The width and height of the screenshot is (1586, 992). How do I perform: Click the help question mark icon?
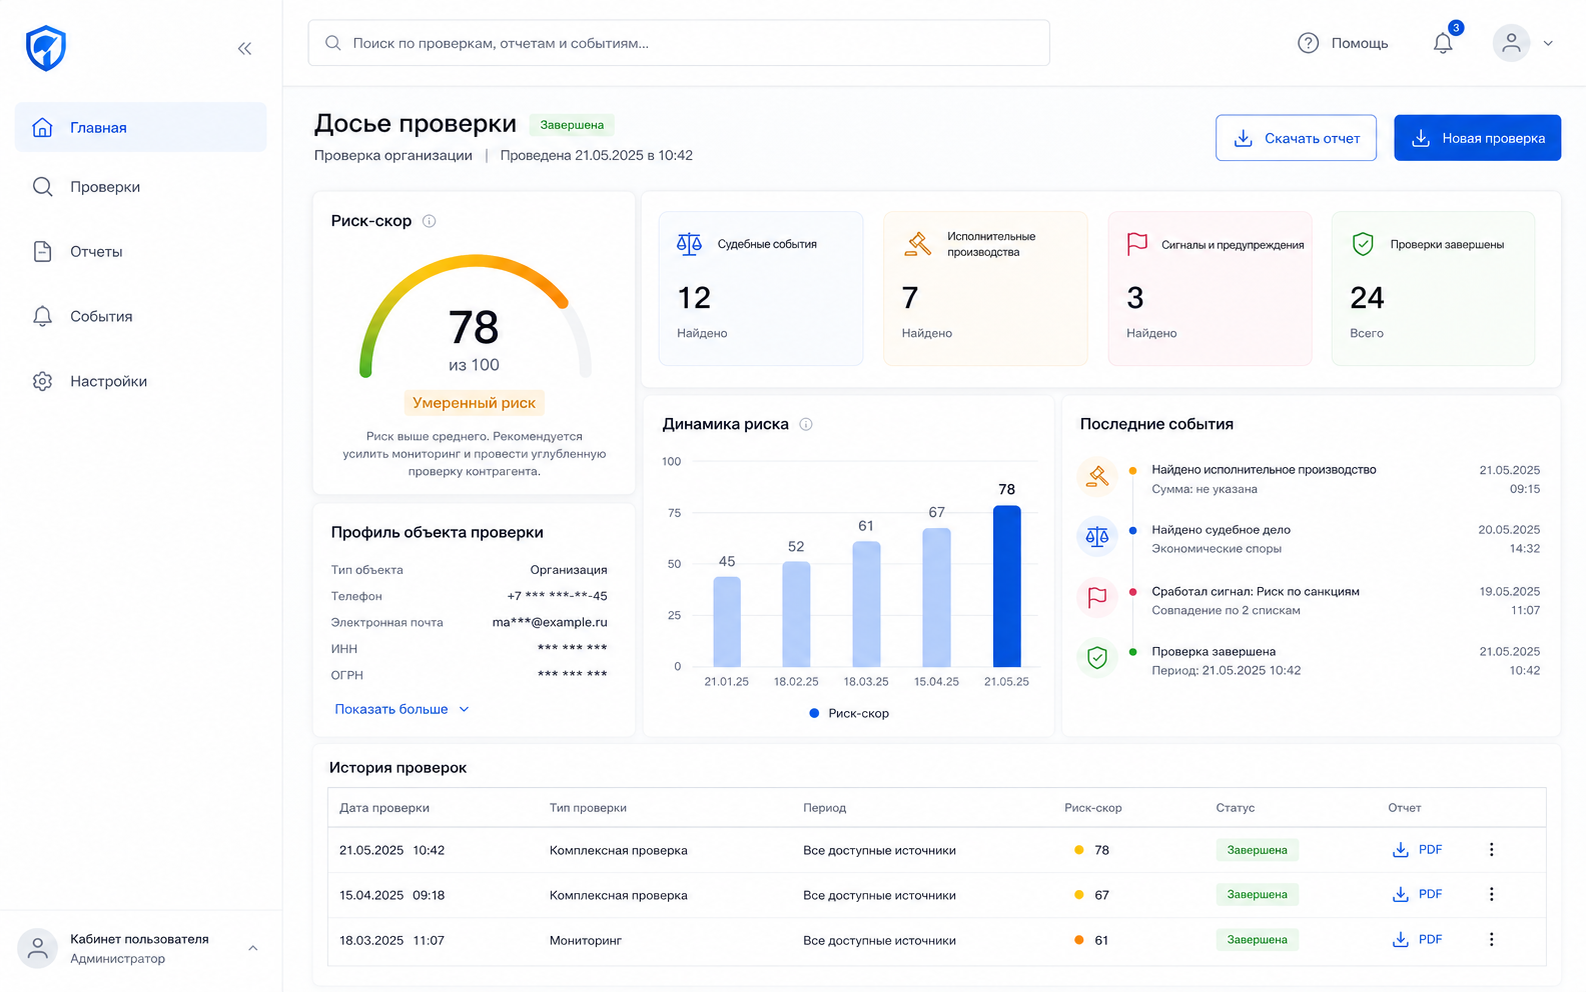pyautogui.click(x=1308, y=43)
